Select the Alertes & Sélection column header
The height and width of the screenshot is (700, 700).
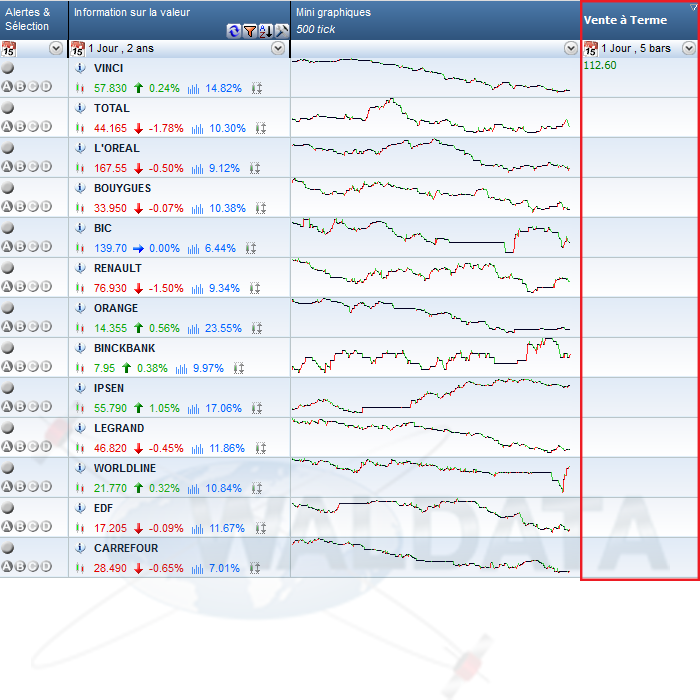tap(34, 20)
